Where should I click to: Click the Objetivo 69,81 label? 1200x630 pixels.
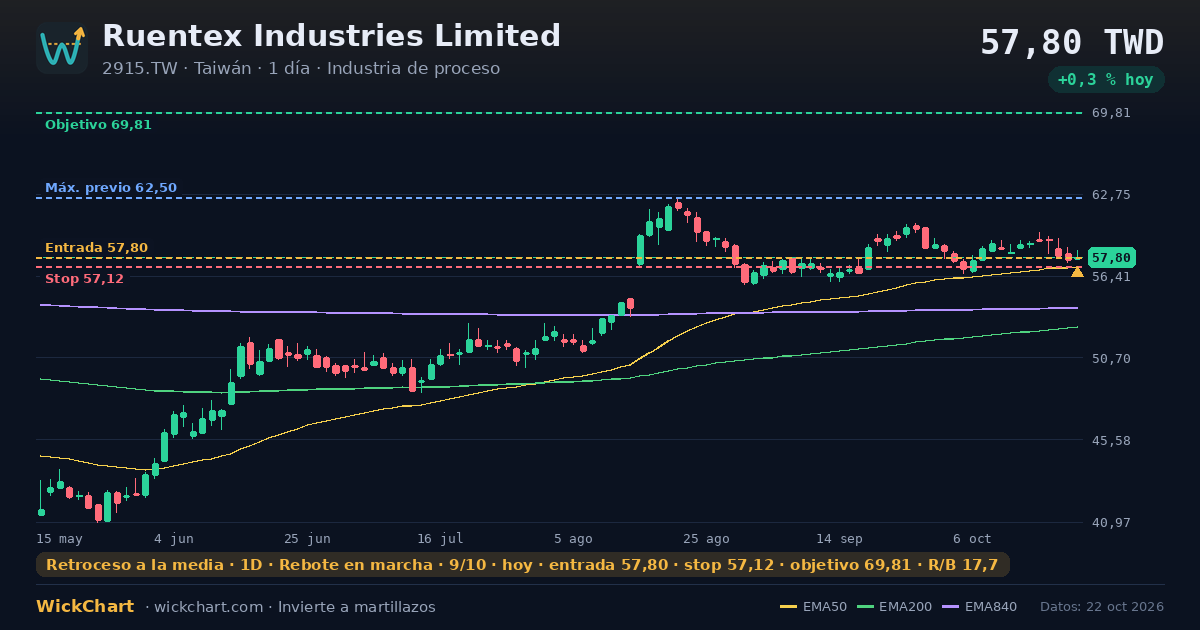click(x=98, y=125)
